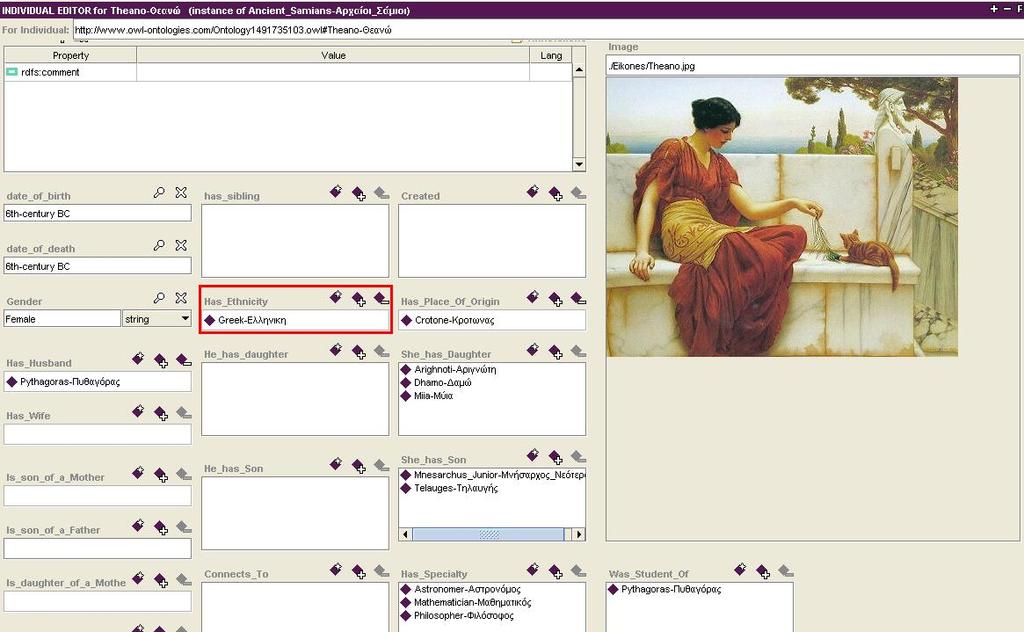The image size is (1024, 632).
Task: Click the She_has_Son list scroll right arrow
Action: (x=579, y=534)
